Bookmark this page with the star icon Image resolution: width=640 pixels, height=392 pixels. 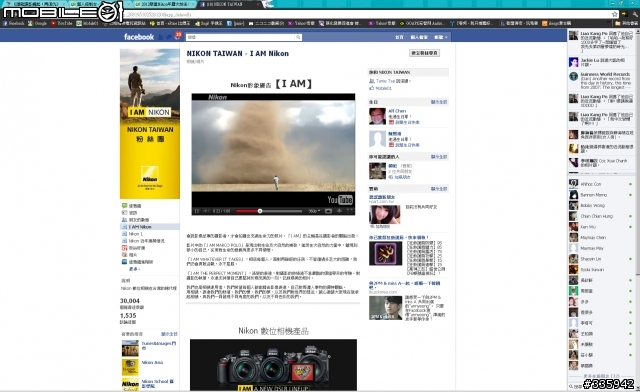615,14
